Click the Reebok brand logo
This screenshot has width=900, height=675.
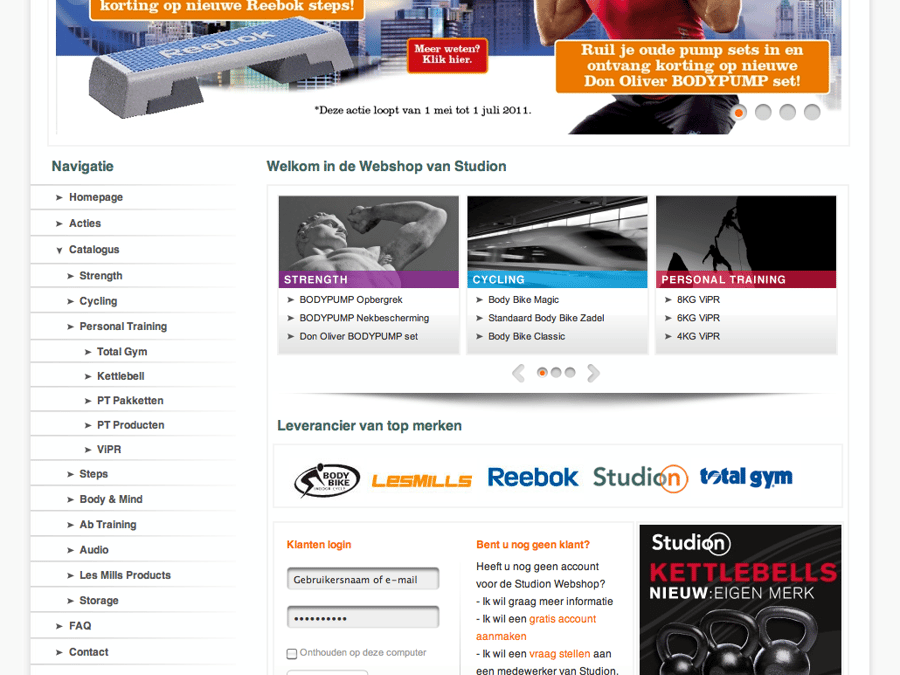point(533,478)
